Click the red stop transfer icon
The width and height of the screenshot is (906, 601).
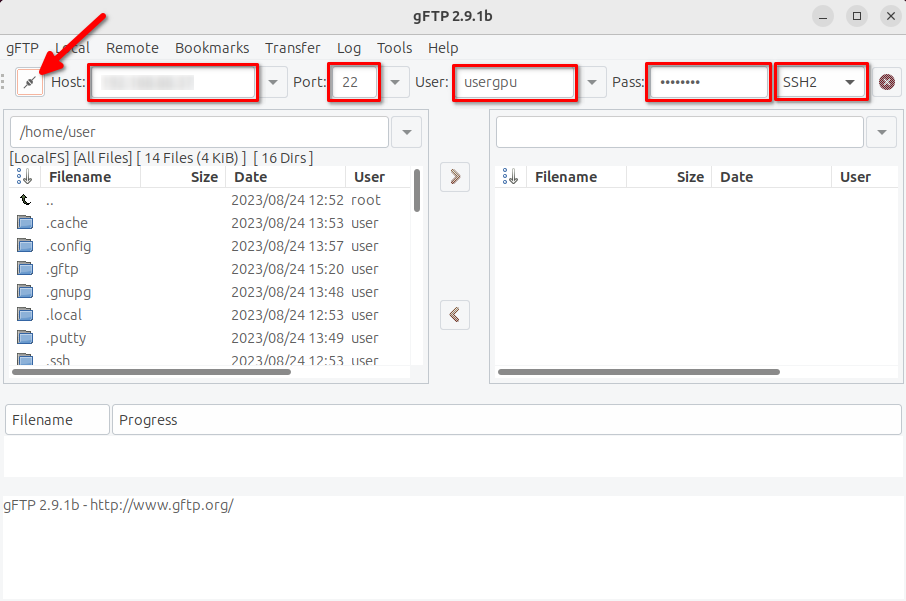point(886,82)
